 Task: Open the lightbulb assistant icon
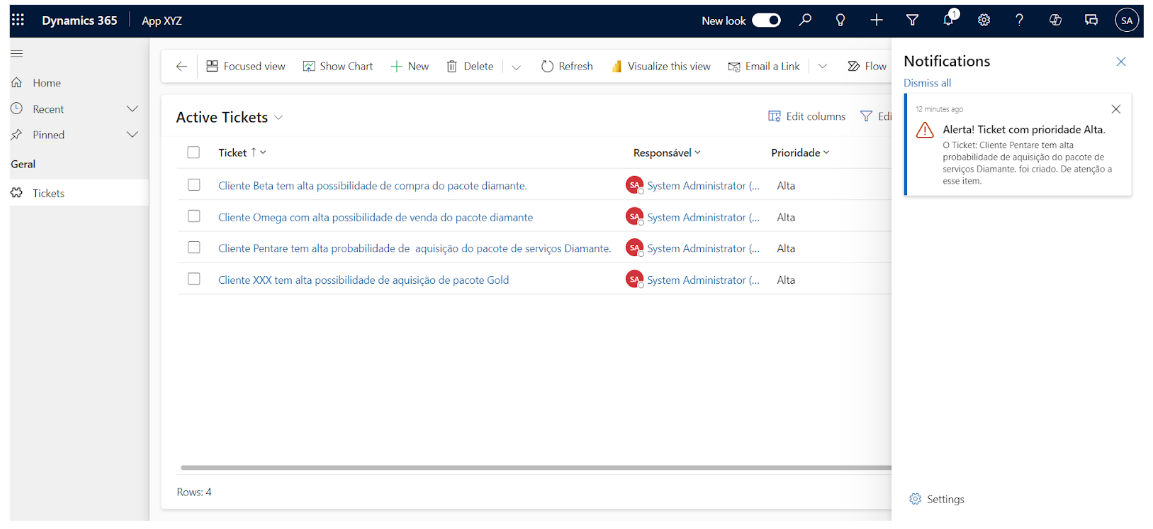[841, 20]
